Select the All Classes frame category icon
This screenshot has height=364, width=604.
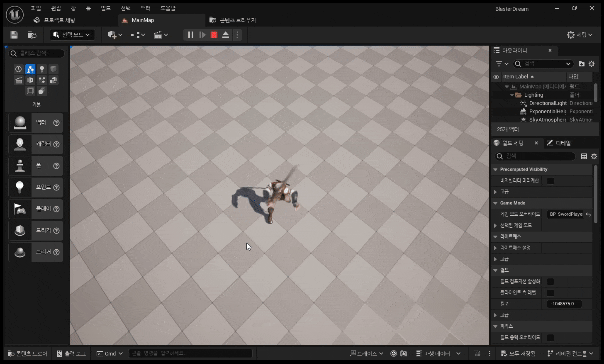click(30, 91)
